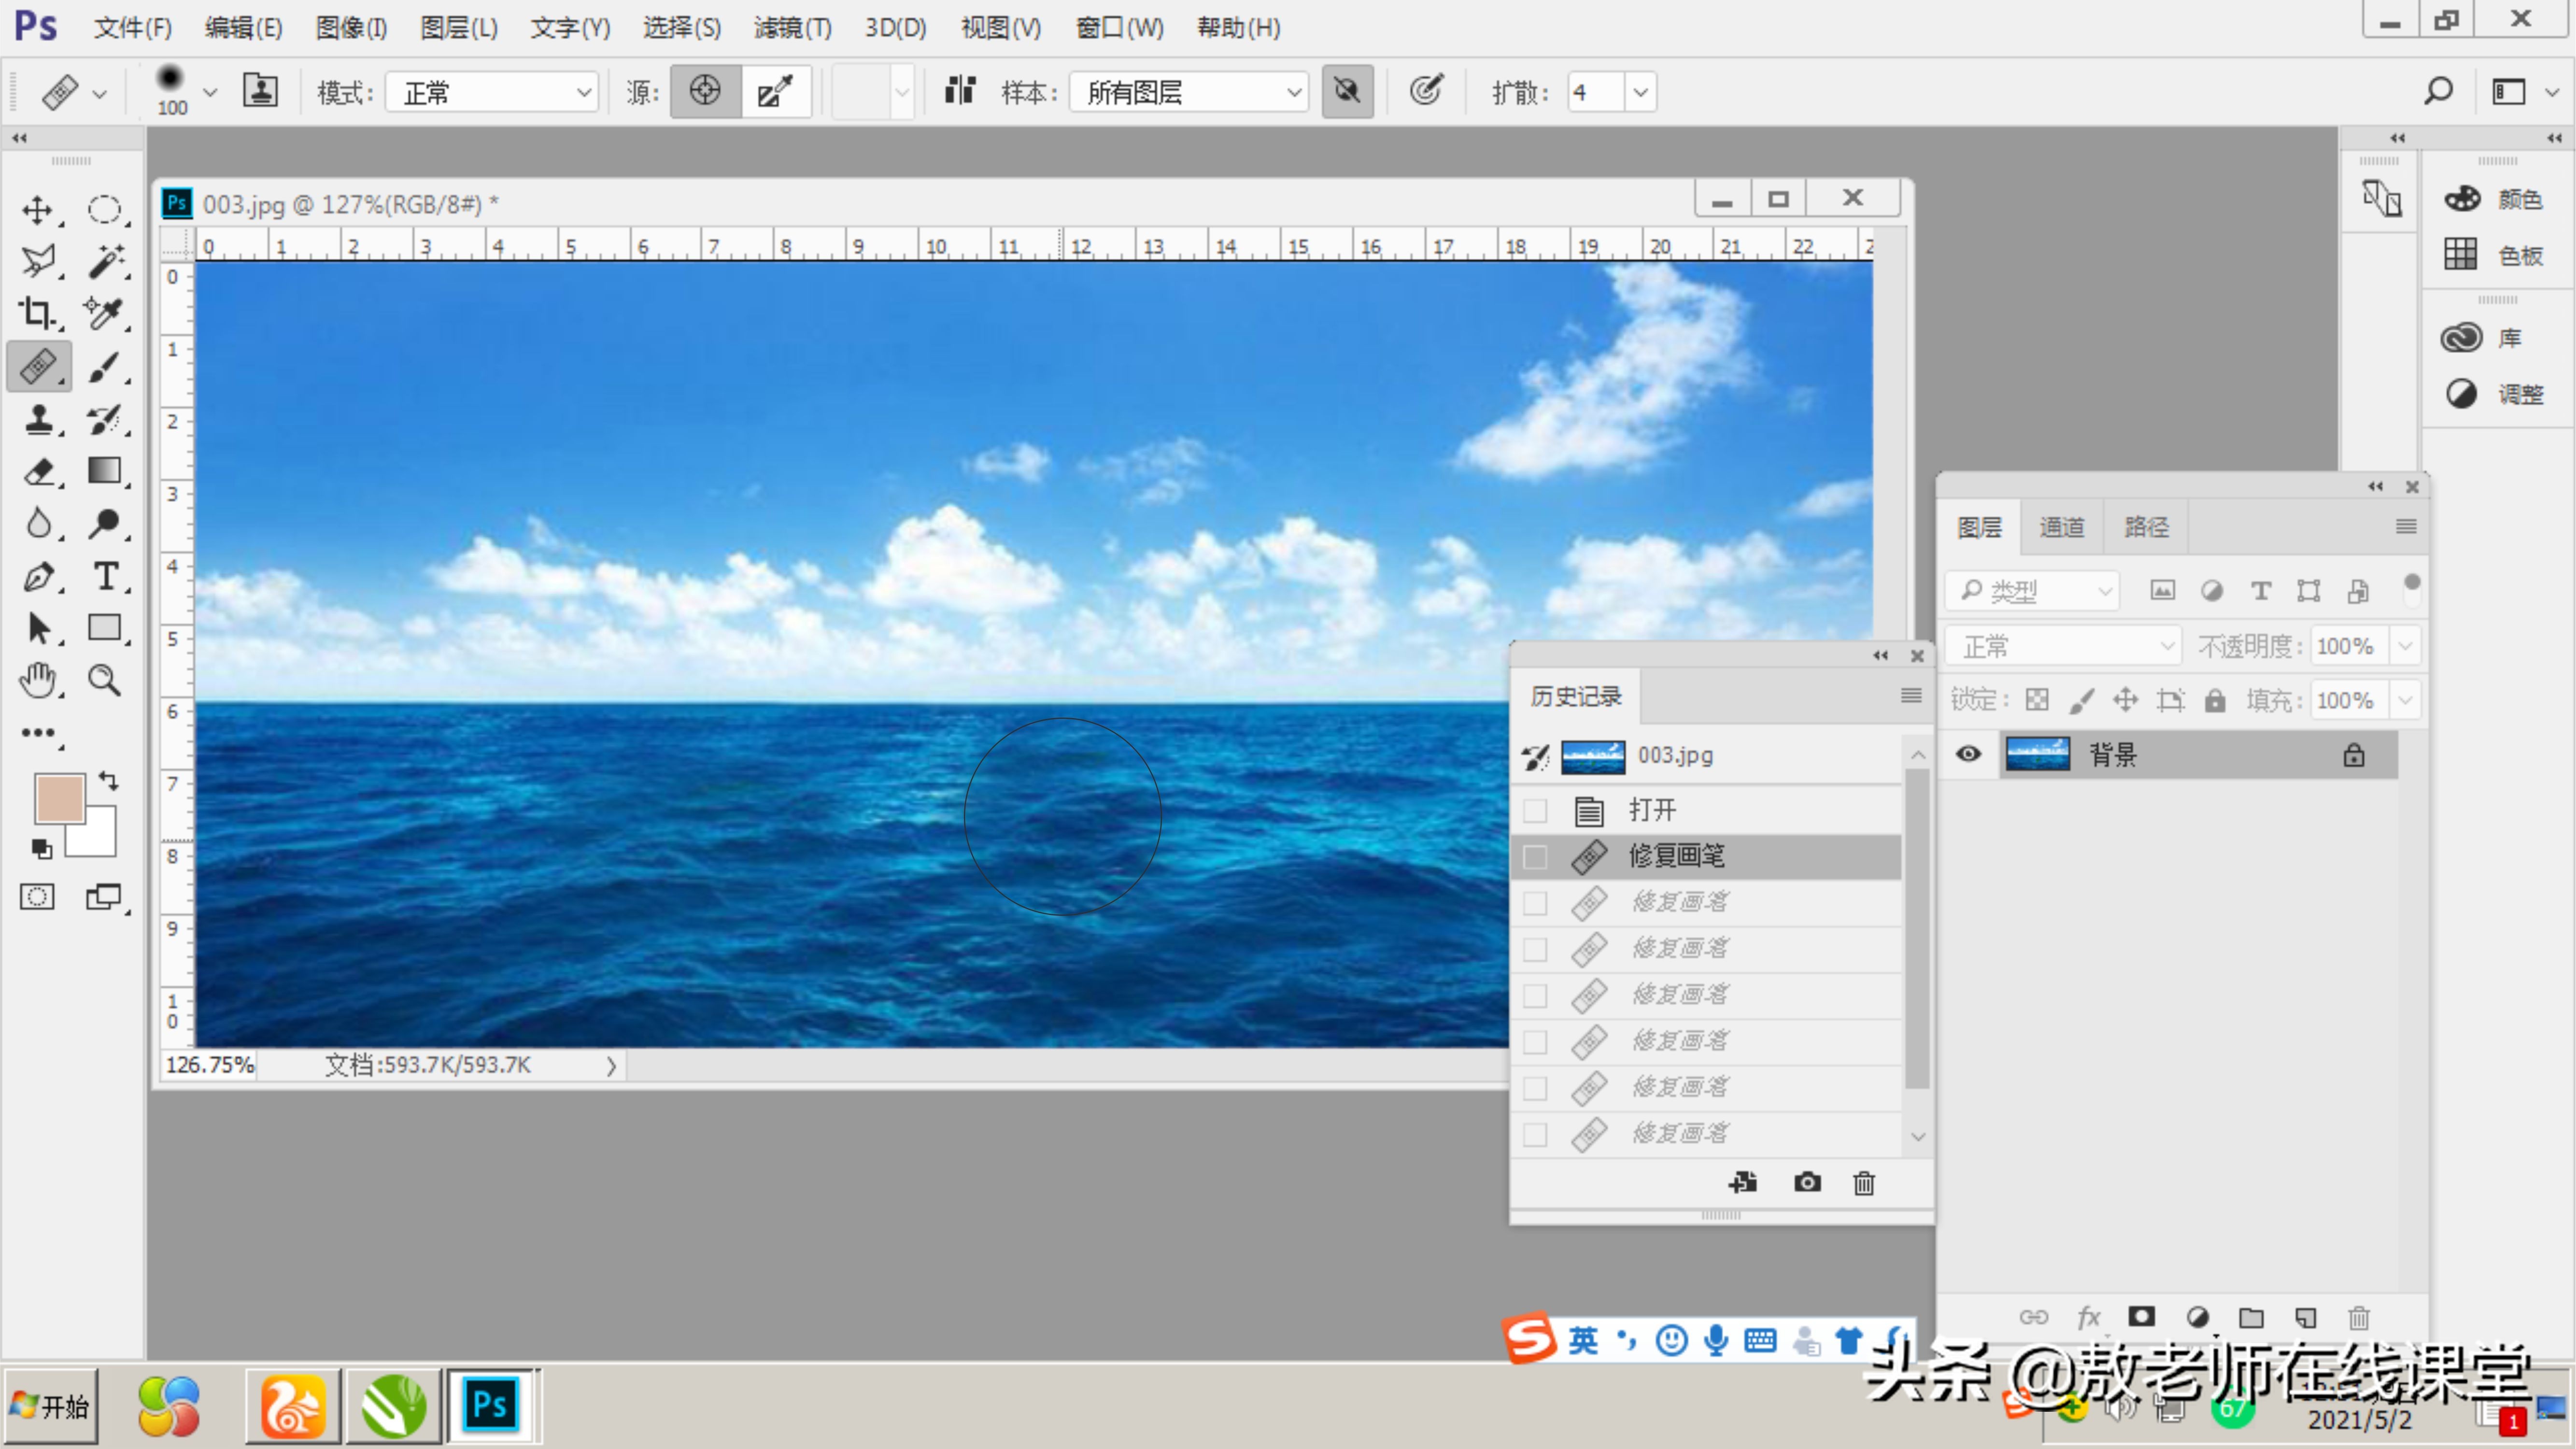Viewport: 2576px width, 1449px height.
Task: Toggle history source box beside 打开 step
Action: [1535, 810]
